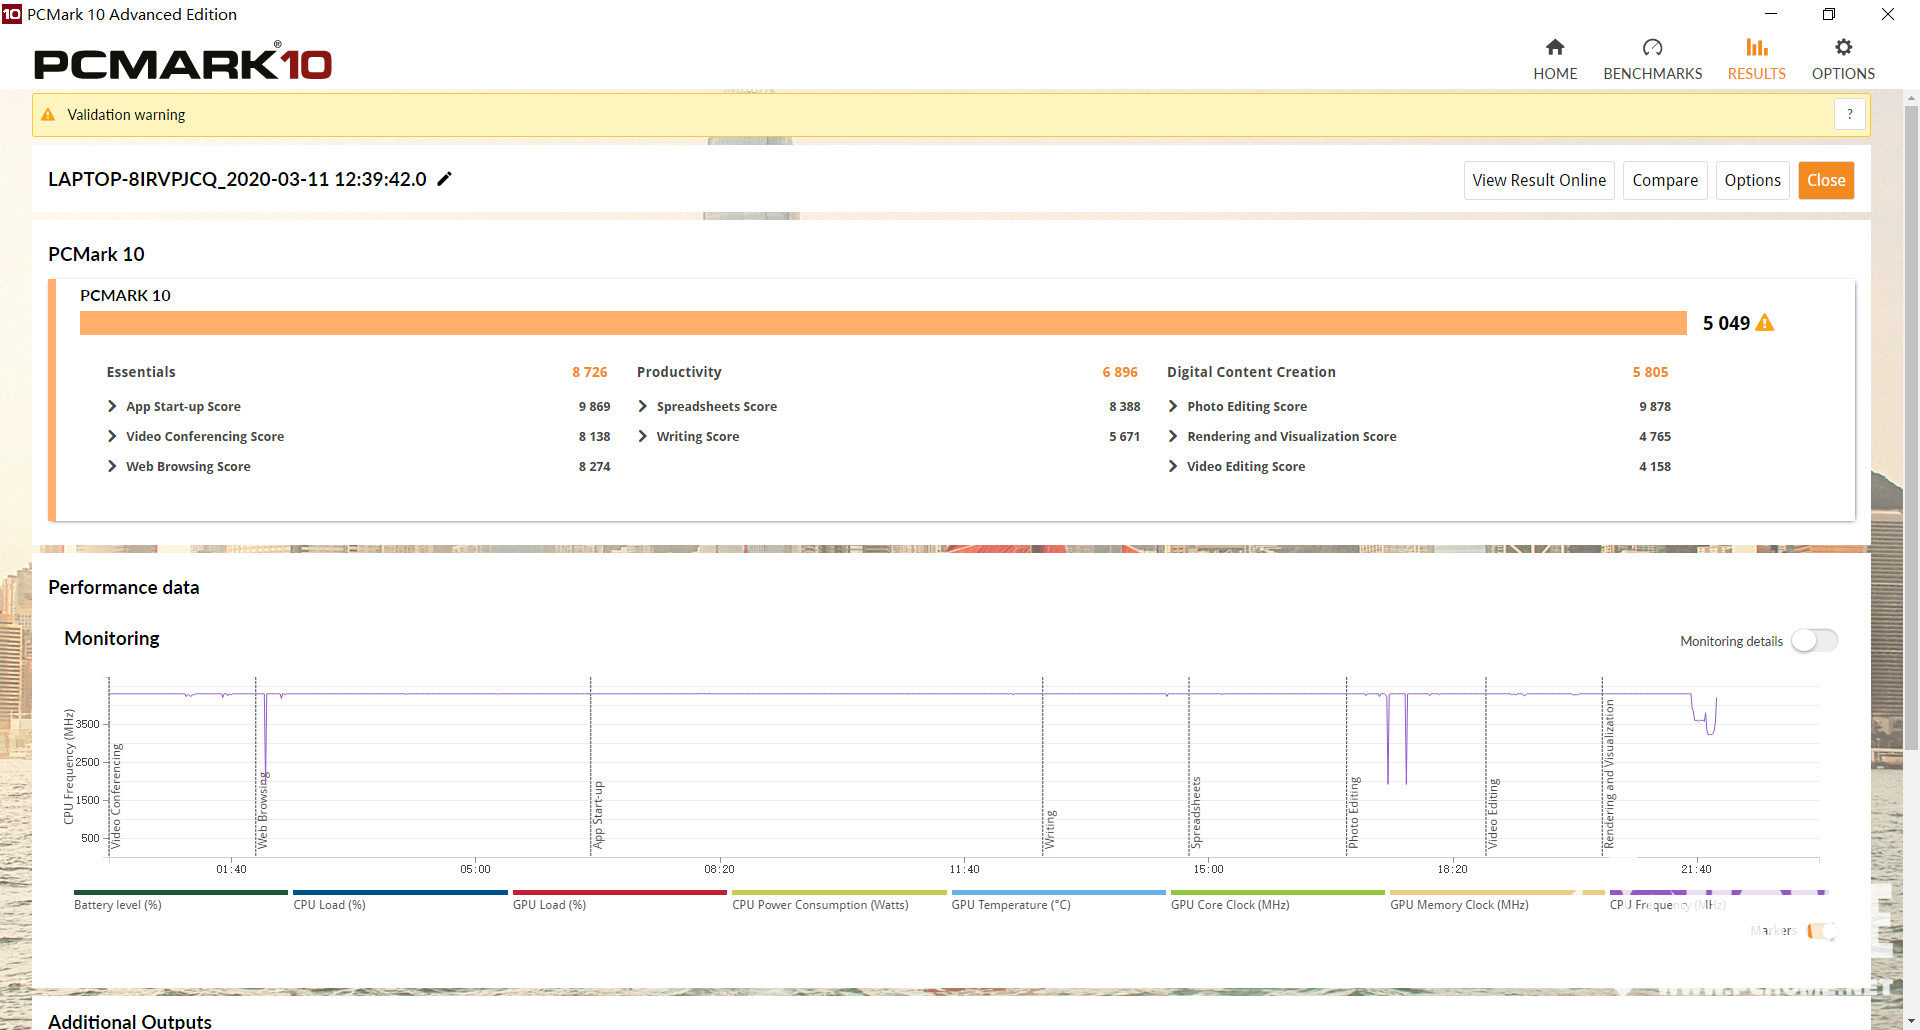Click the Spreadsheets marker on chart
Image resolution: width=1920 pixels, height=1030 pixels.
coord(1196,813)
